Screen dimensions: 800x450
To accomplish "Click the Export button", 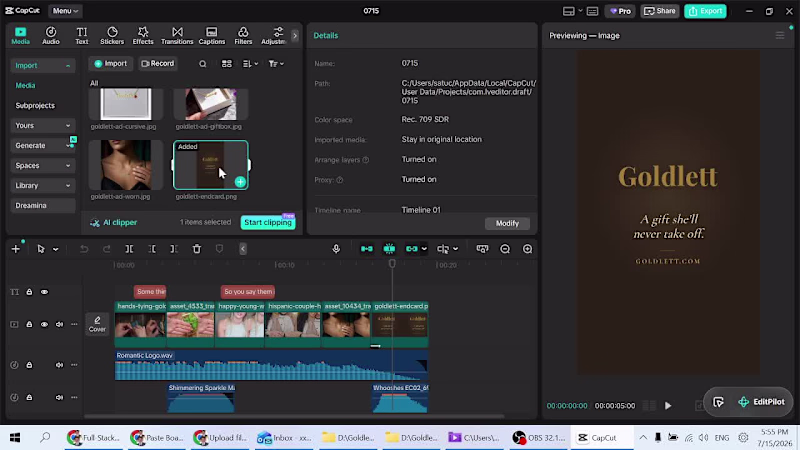I will click(x=705, y=11).
